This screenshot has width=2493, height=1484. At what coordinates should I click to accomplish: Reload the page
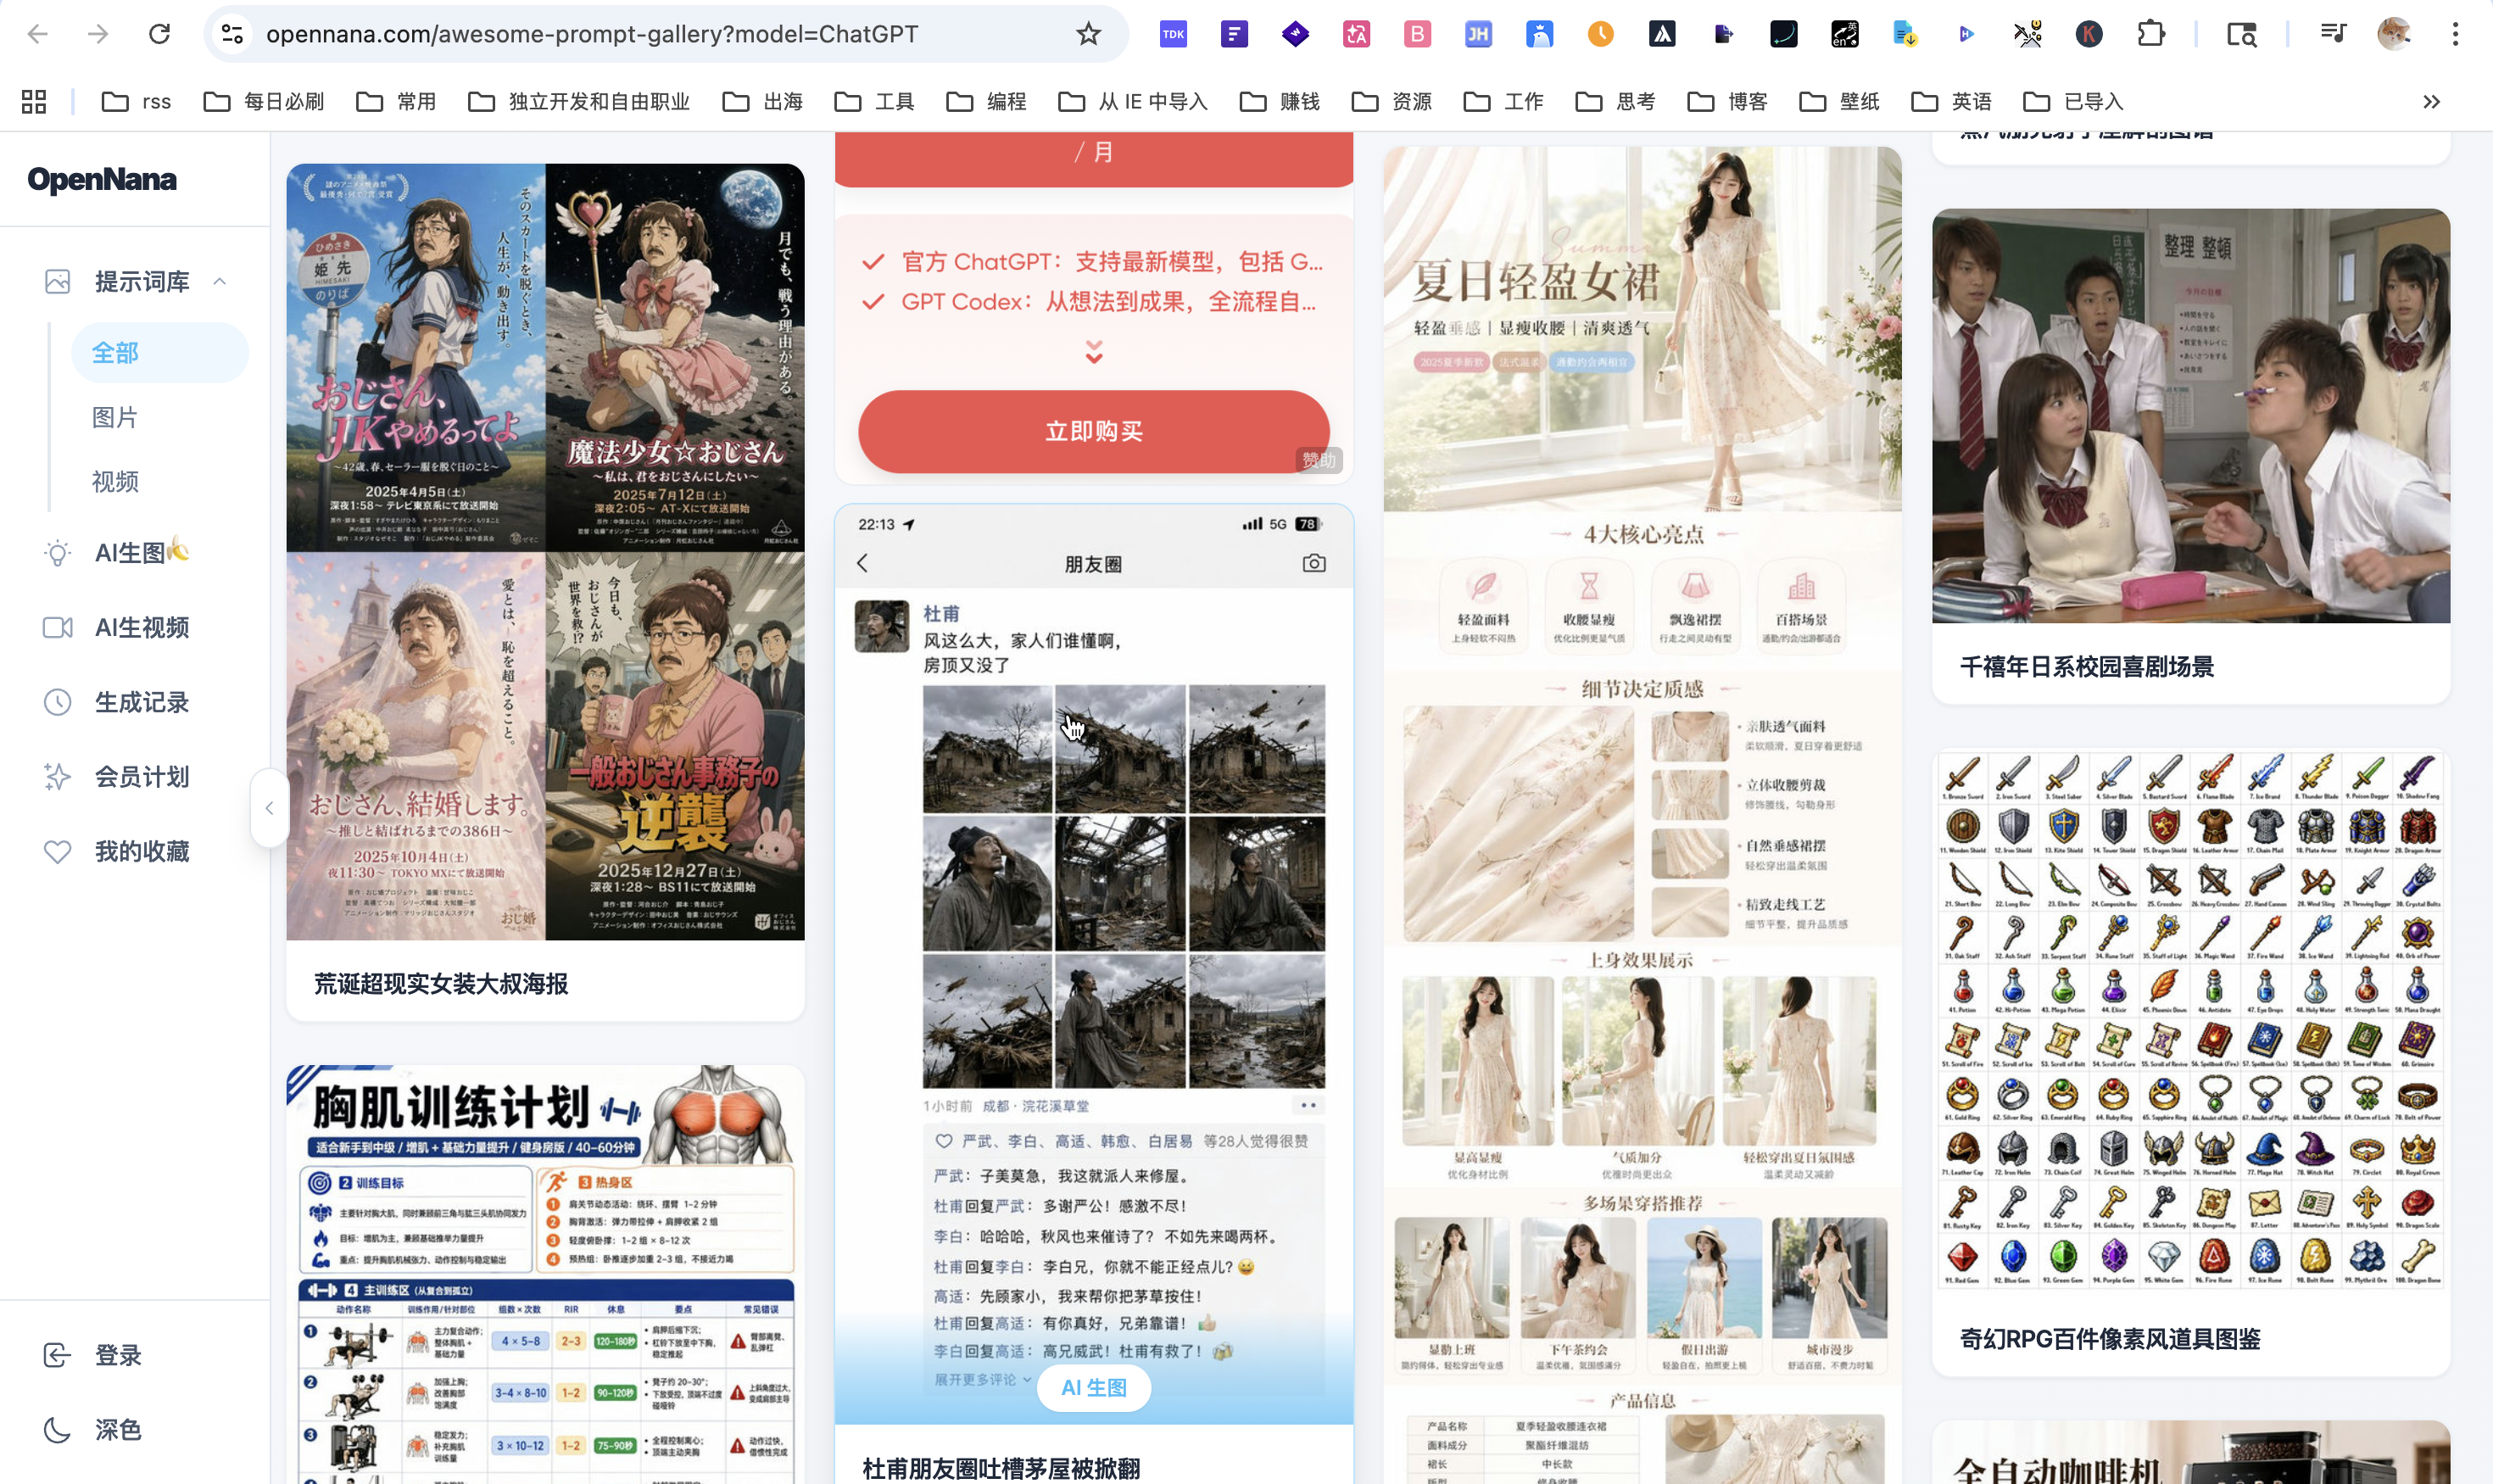159,34
